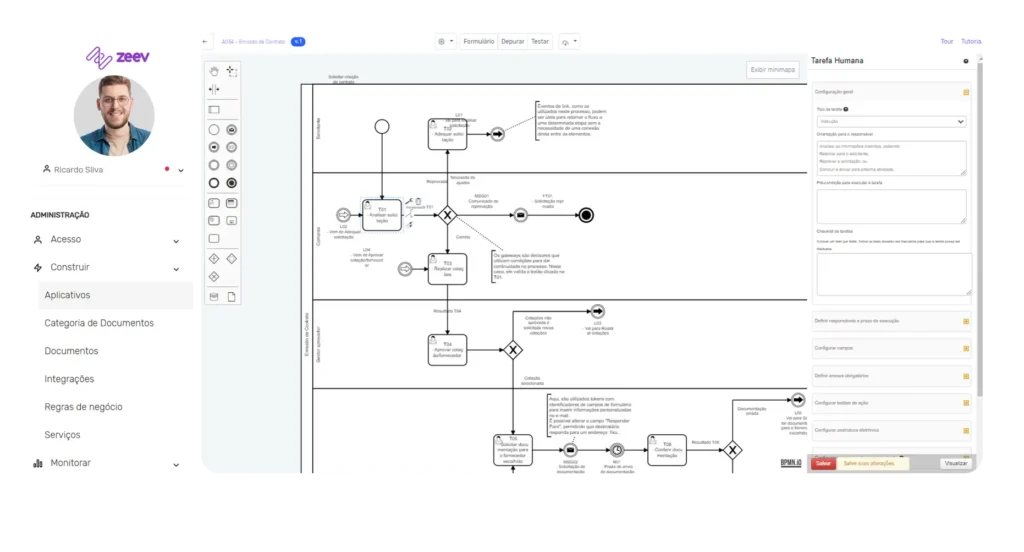Image resolution: width=1024 pixels, height=552 pixels.
Task: Go to Regras de negócio menu item
Action: [83, 407]
